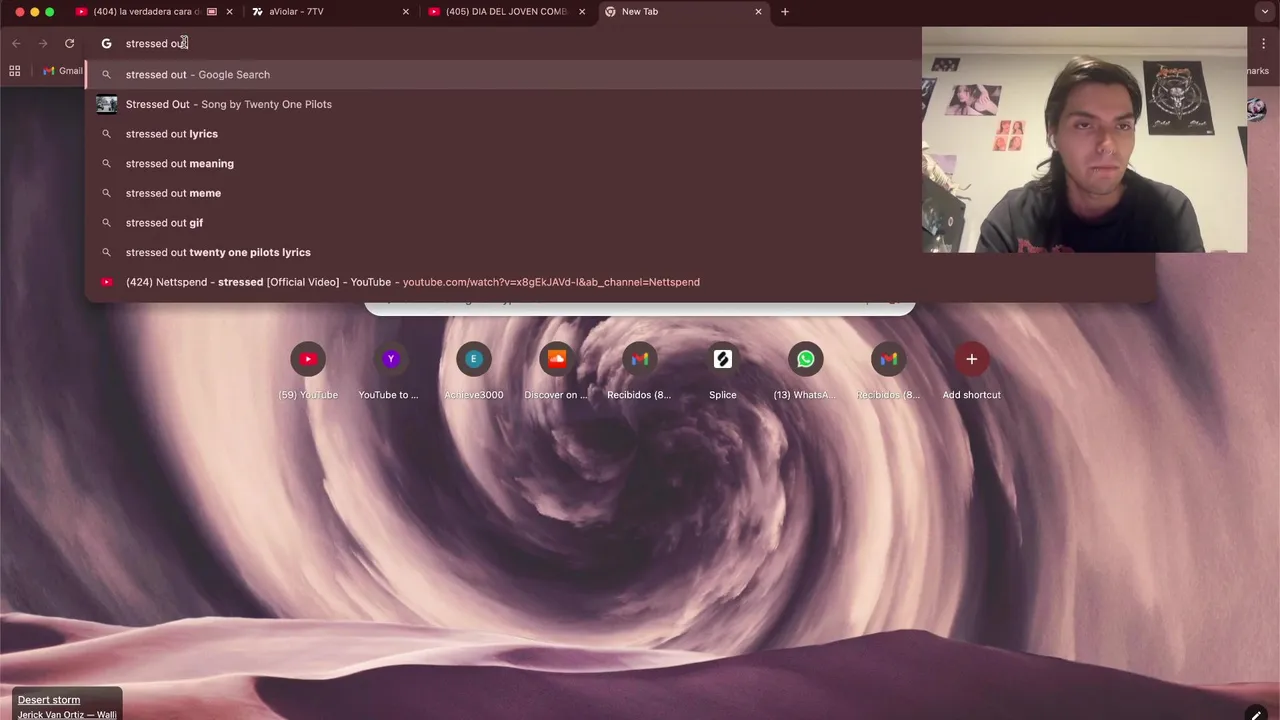Open the 'Recibidos (8...' Gmail shortcut beside Splice
1280x720 pixels.
[639, 371]
